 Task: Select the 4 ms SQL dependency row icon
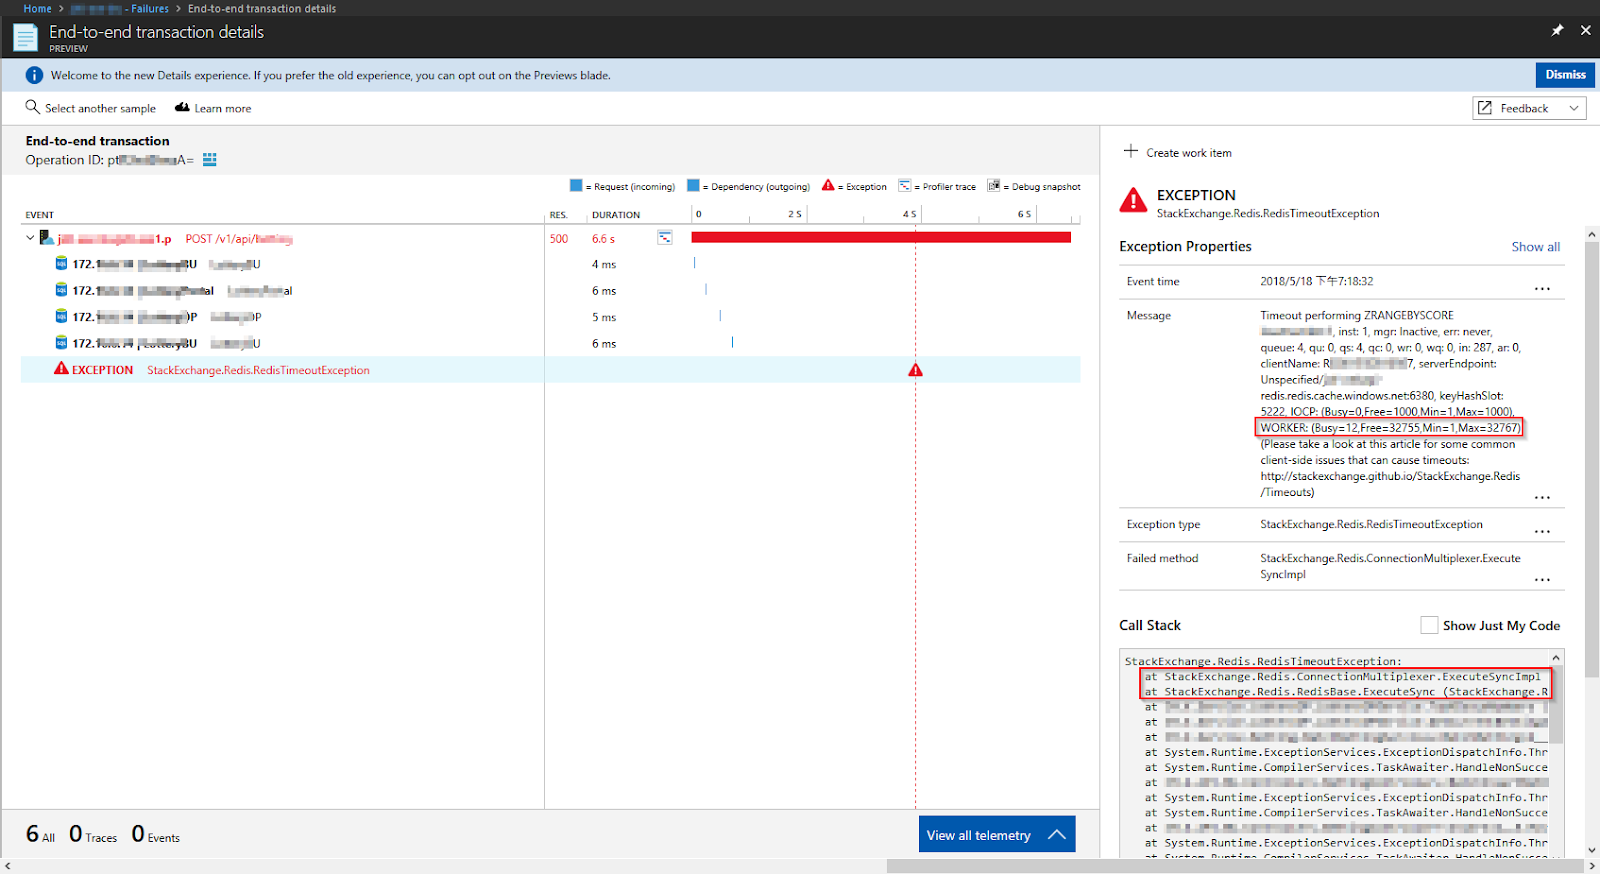(x=61, y=264)
